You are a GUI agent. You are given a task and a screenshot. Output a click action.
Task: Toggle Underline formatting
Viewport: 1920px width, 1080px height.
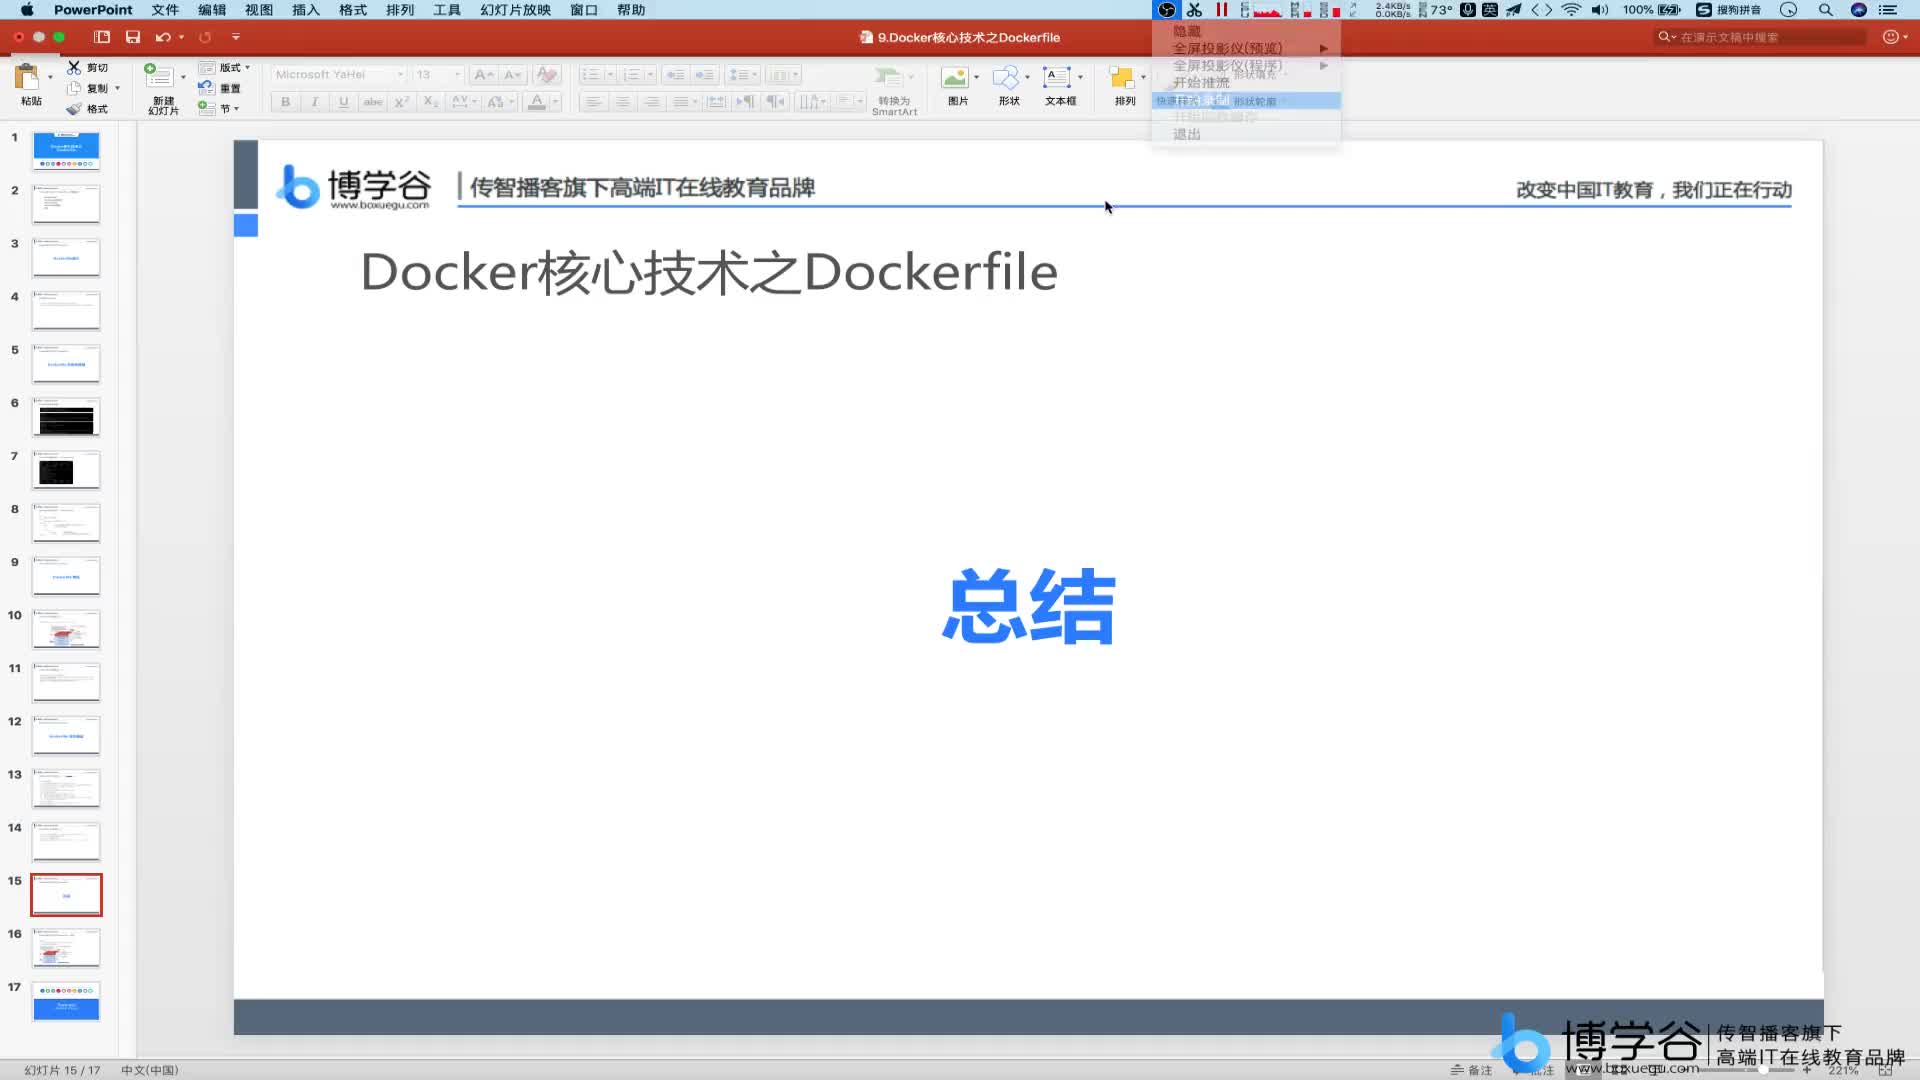344,102
